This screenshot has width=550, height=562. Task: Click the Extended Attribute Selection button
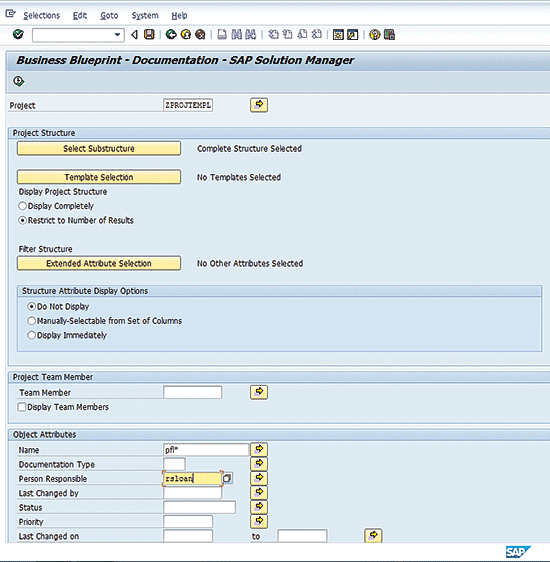99,263
